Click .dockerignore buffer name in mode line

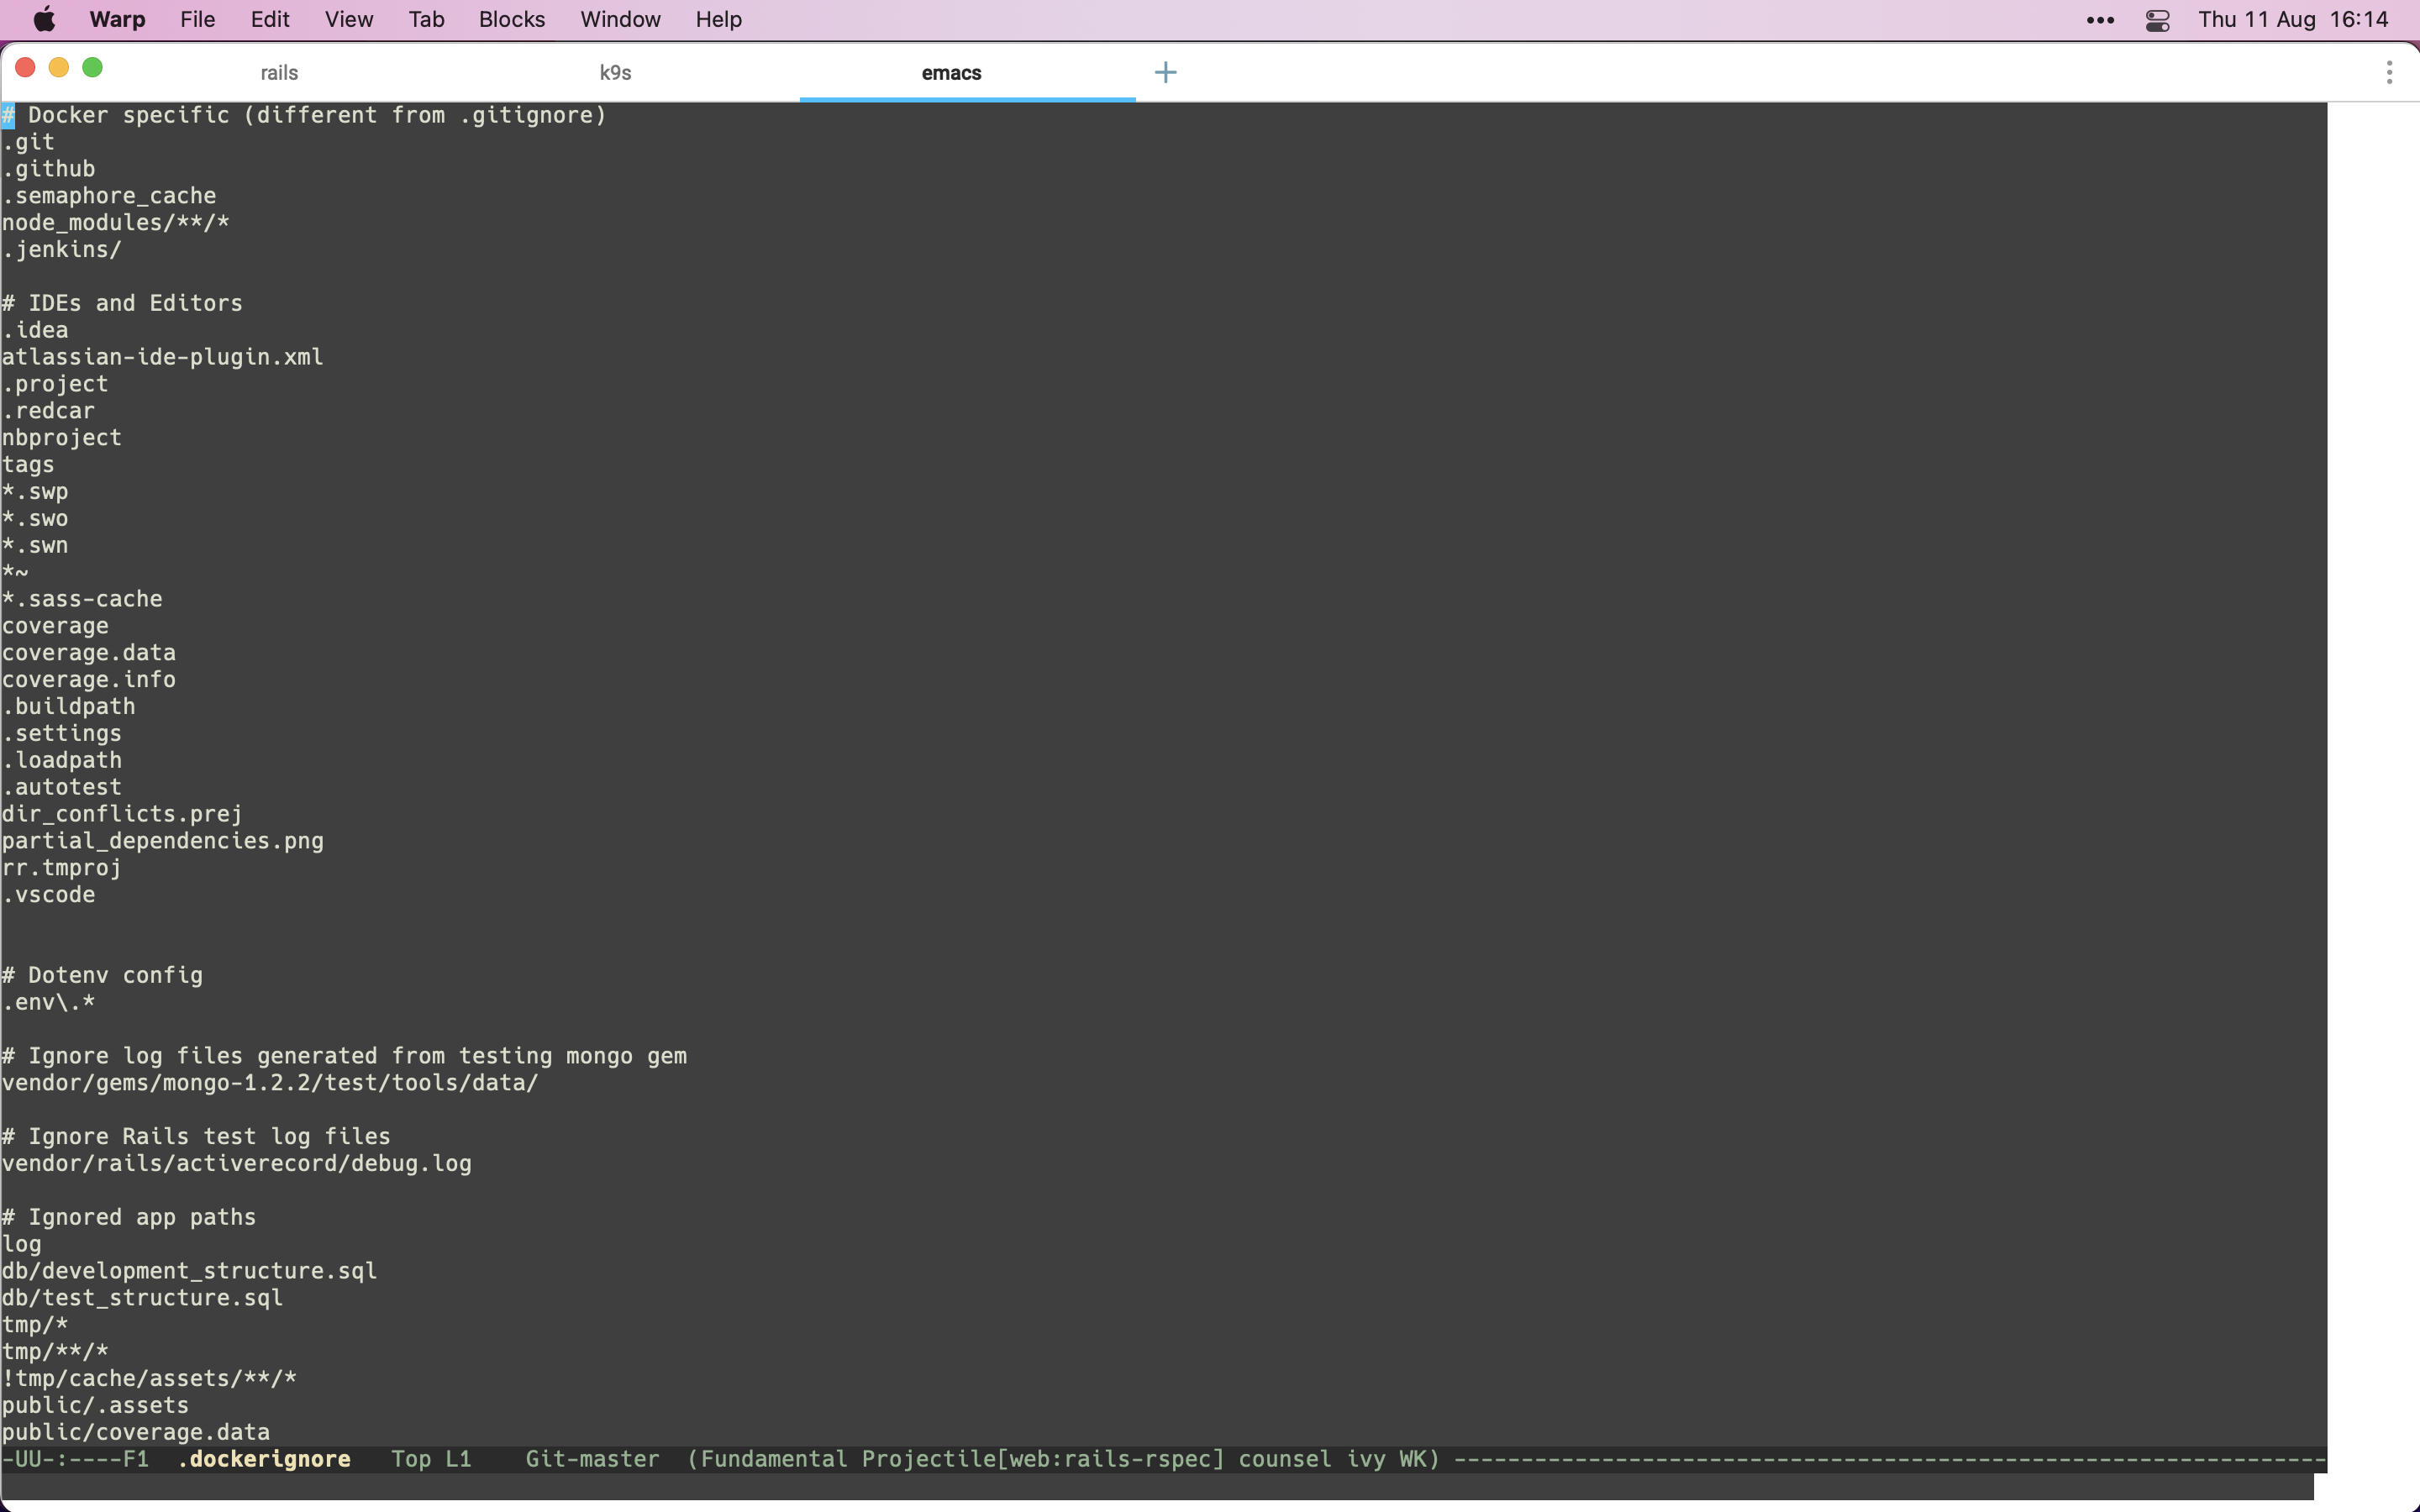[264, 1459]
